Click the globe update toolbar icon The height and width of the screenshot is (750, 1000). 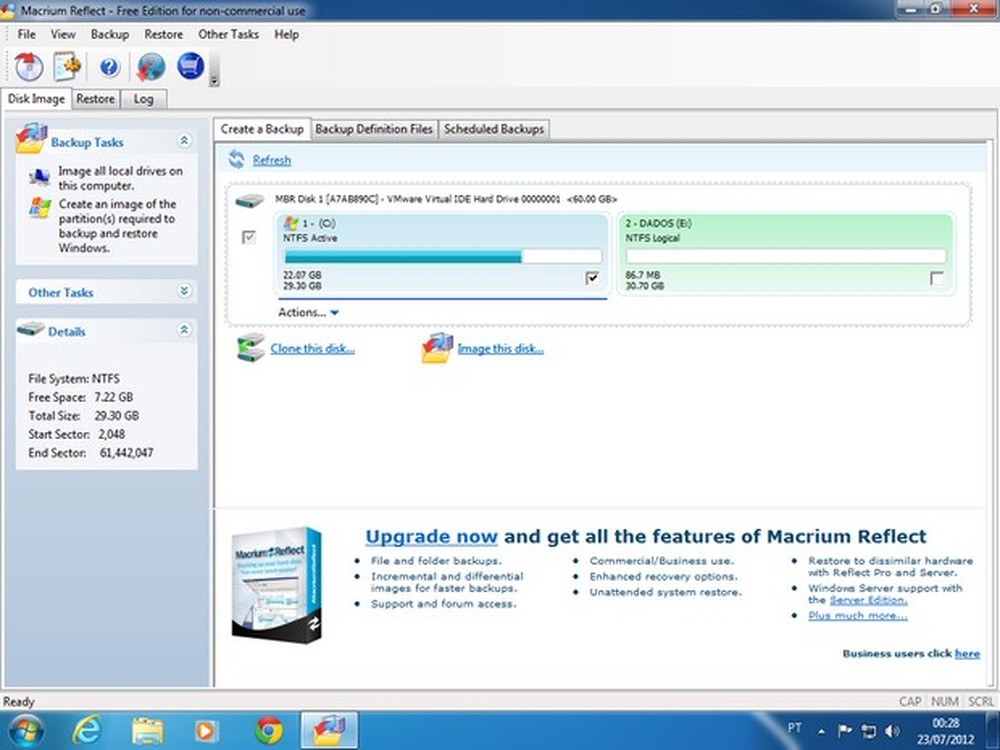(x=151, y=66)
